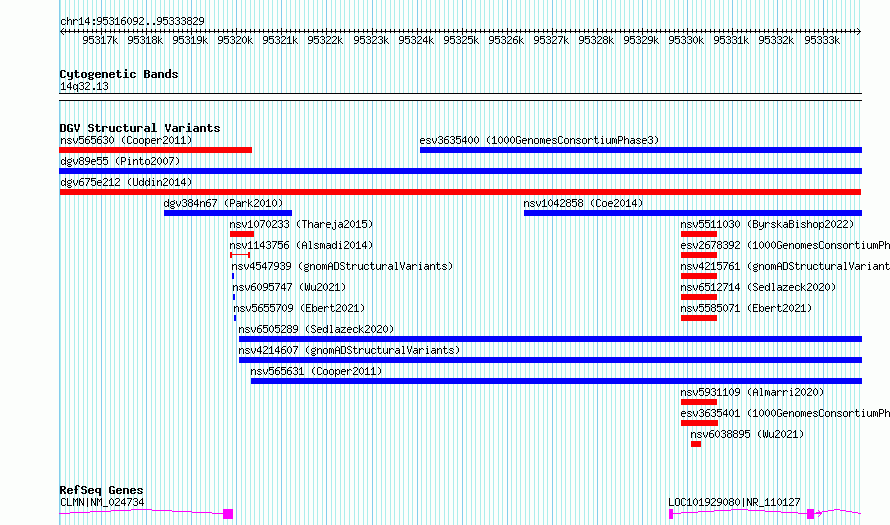Click the dgv89e55 (Pinto2007) blue bar

pos(461,171)
